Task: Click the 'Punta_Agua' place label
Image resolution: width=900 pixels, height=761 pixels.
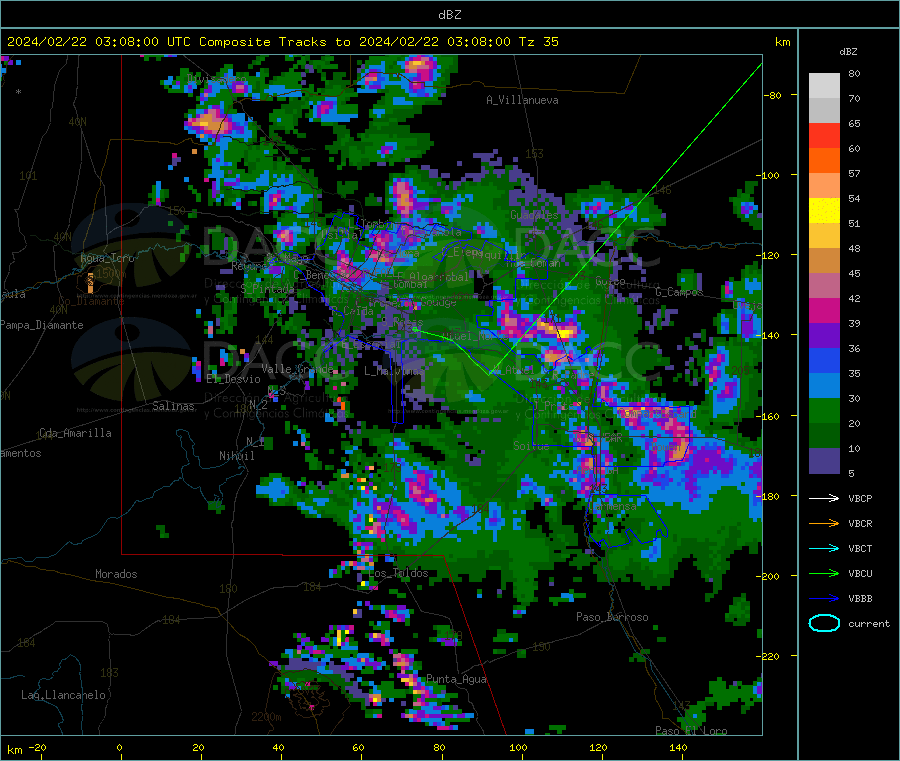Action: pos(456,679)
